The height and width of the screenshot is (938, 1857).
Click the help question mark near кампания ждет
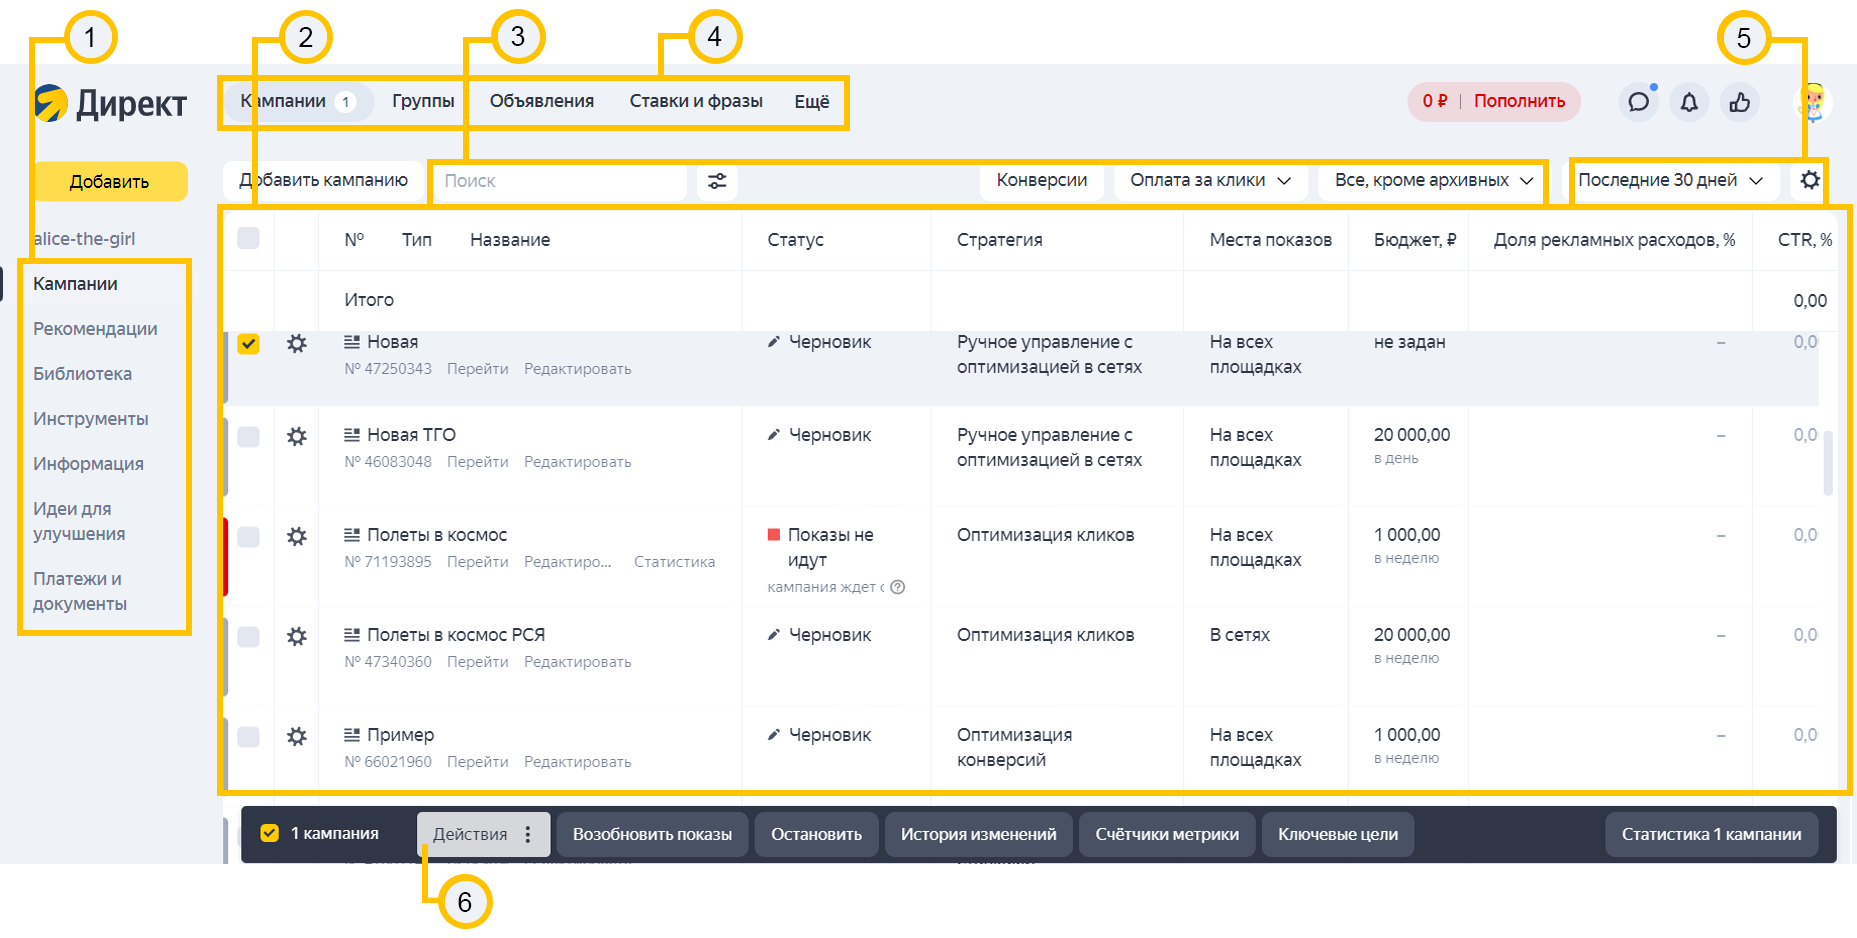click(x=898, y=587)
